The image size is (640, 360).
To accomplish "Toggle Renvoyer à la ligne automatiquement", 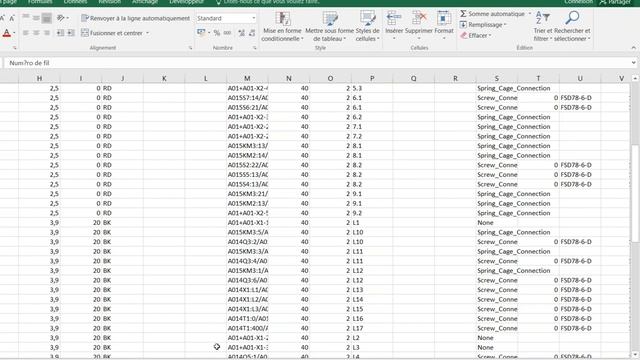I will point(136,18).
